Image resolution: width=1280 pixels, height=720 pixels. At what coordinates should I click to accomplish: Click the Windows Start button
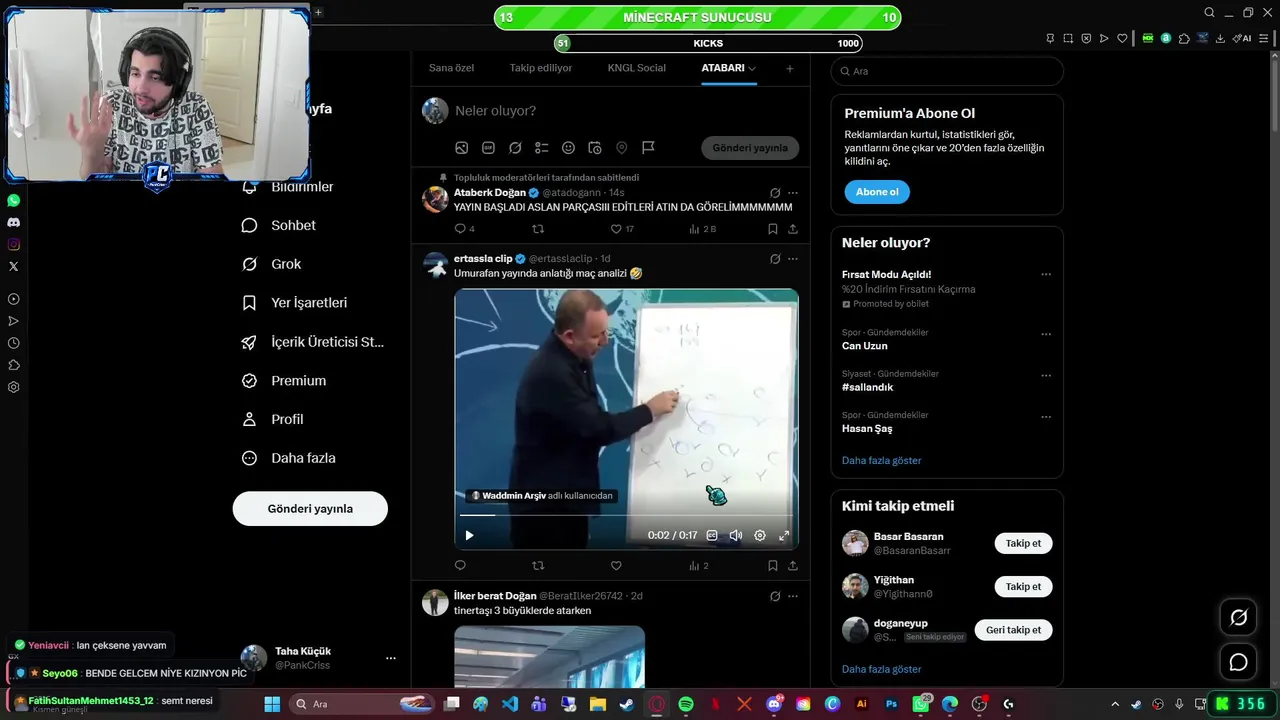(x=272, y=704)
